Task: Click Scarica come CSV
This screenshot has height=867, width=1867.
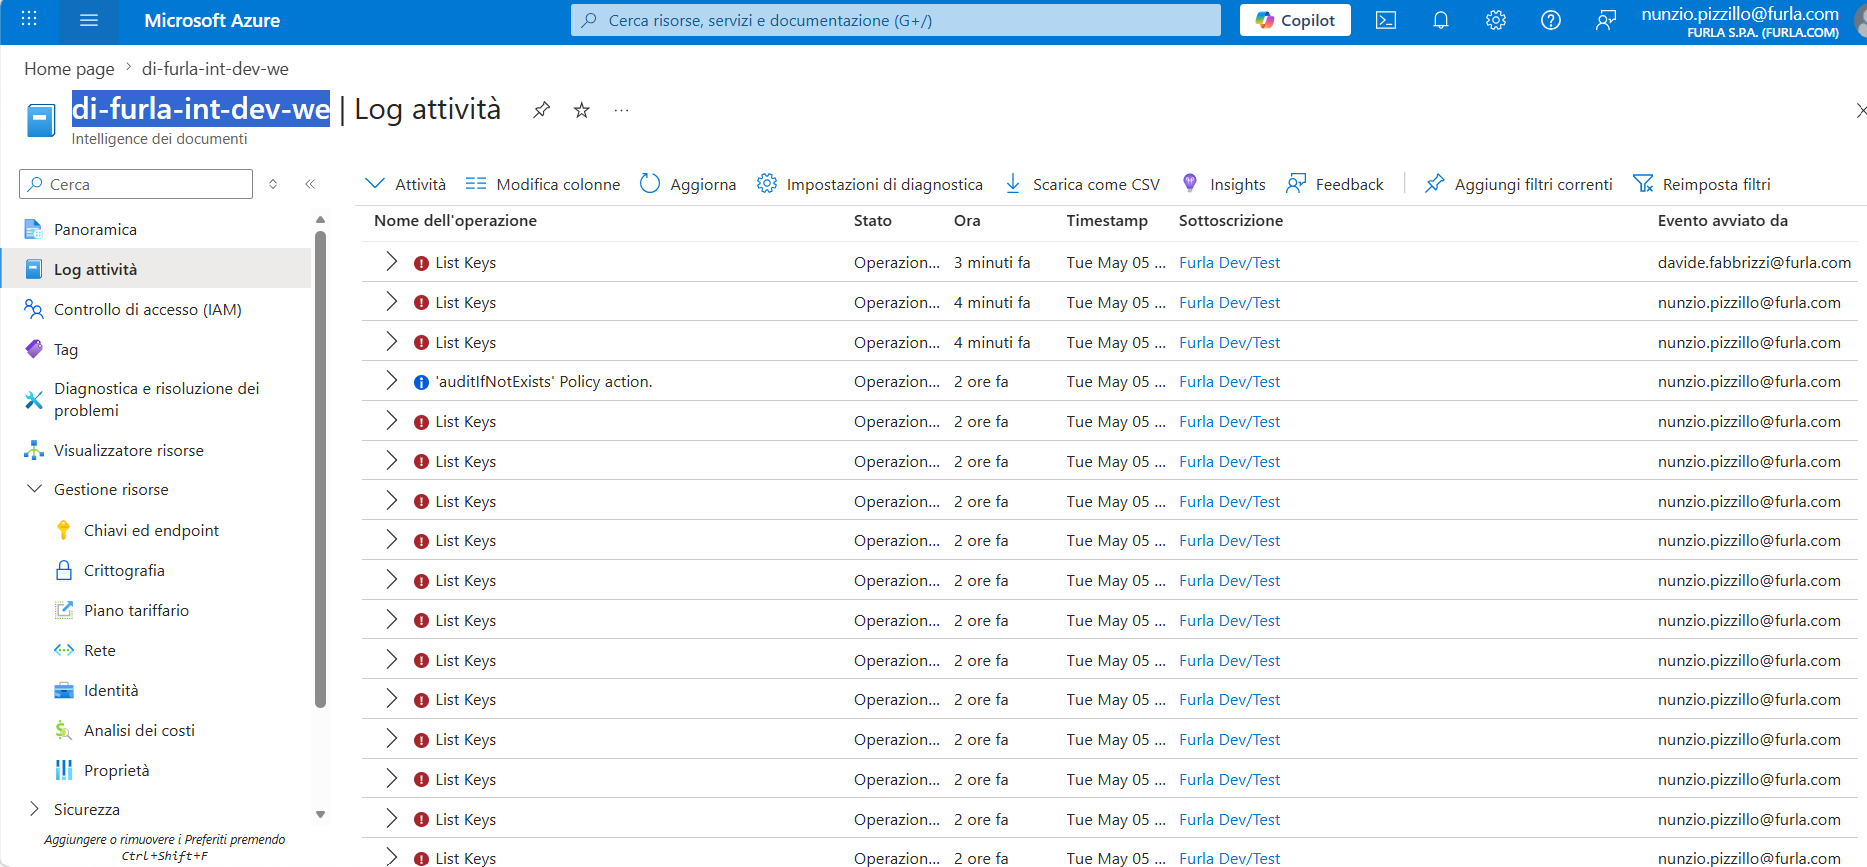Action: (x=1082, y=184)
